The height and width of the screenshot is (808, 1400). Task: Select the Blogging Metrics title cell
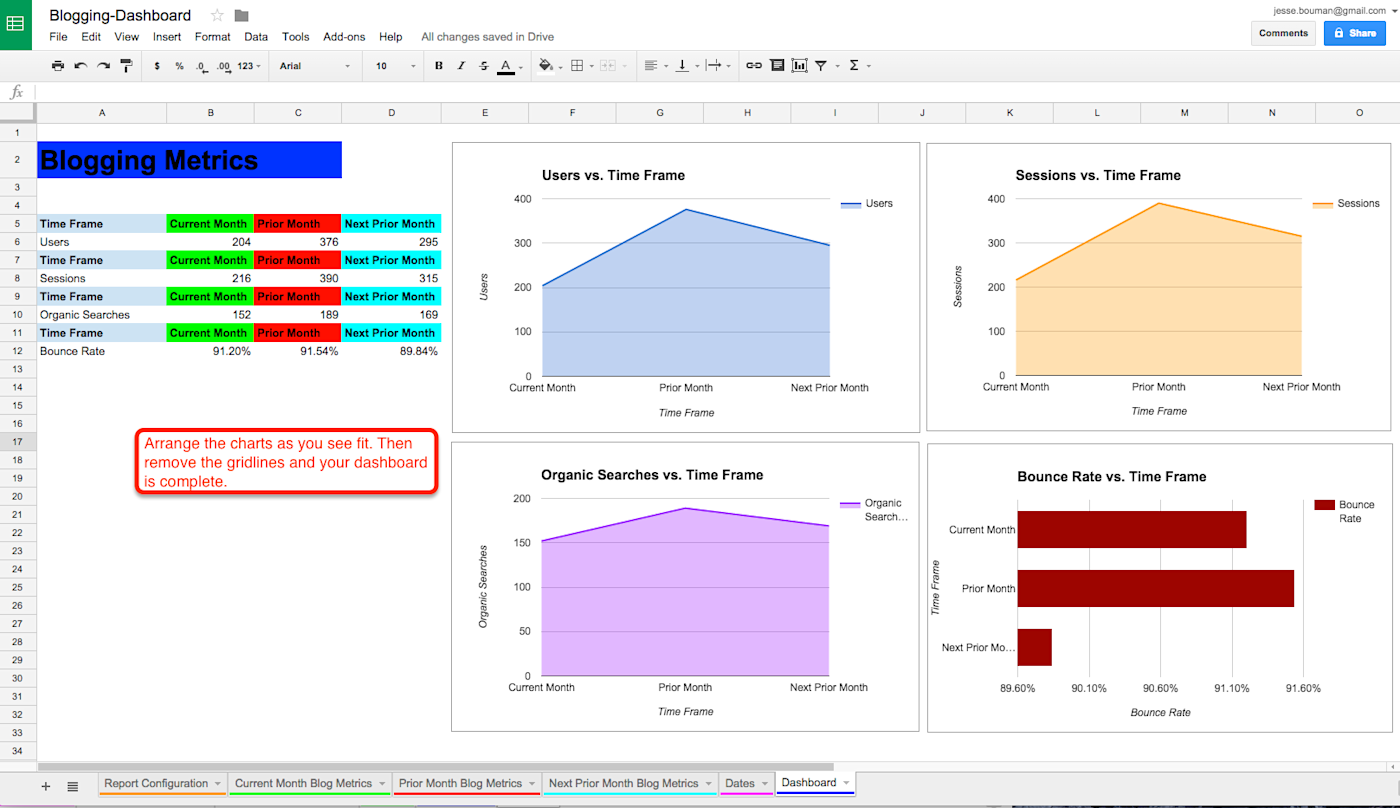189,160
